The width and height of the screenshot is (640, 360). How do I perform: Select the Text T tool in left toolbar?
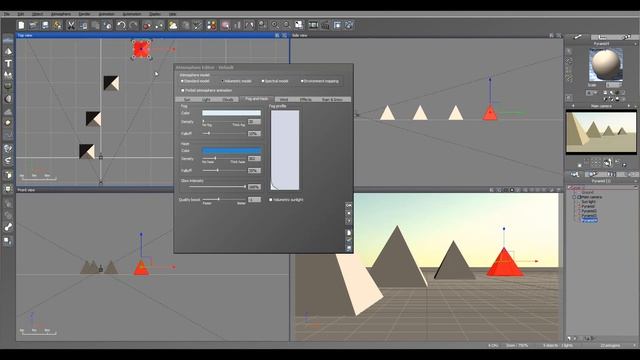coord(8,63)
